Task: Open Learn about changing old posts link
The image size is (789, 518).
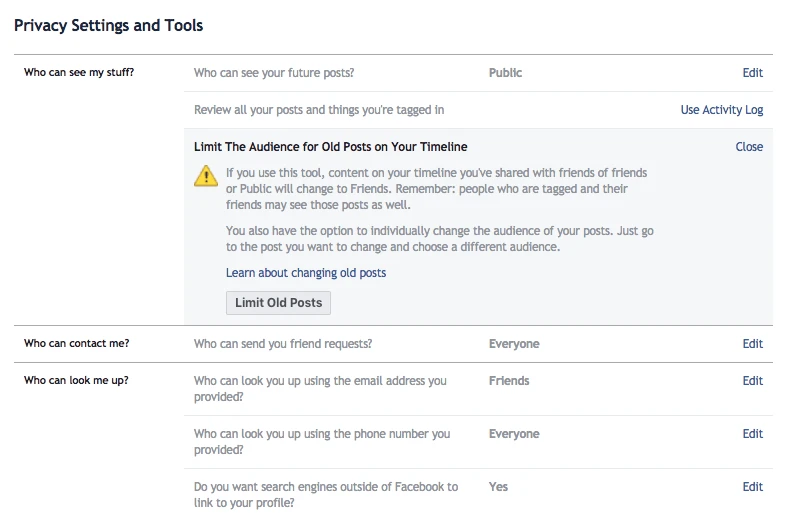Action: tap(305, 273)
